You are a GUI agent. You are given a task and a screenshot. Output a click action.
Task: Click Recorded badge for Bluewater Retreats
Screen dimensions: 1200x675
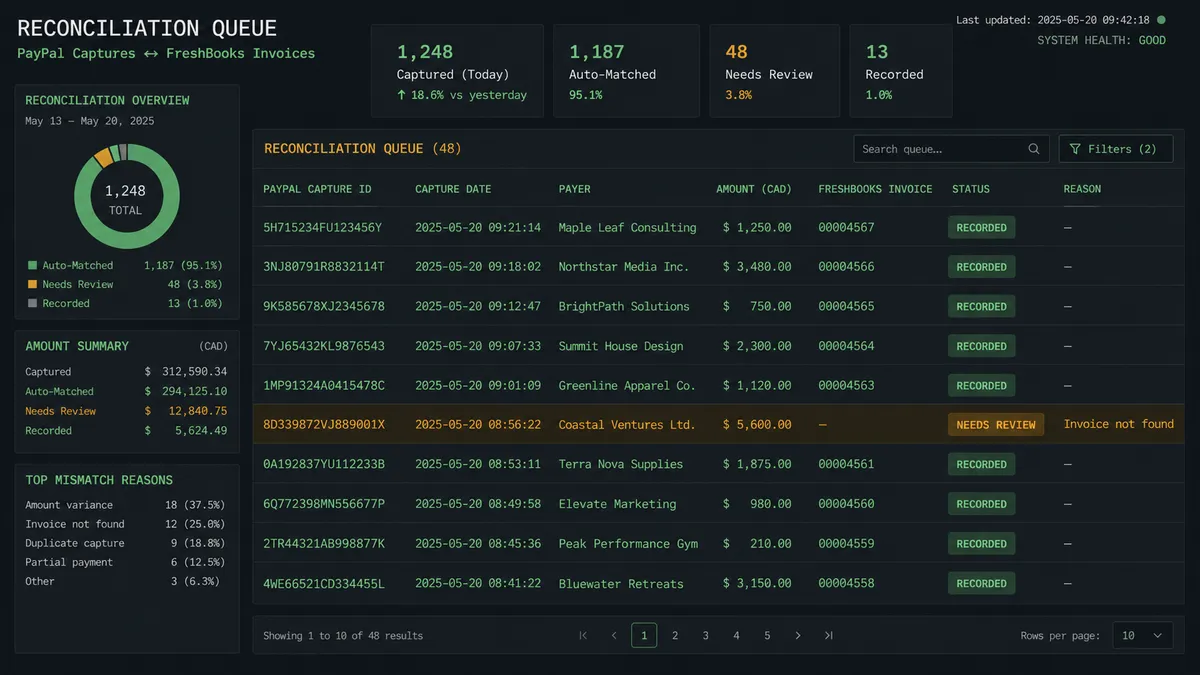981,584
